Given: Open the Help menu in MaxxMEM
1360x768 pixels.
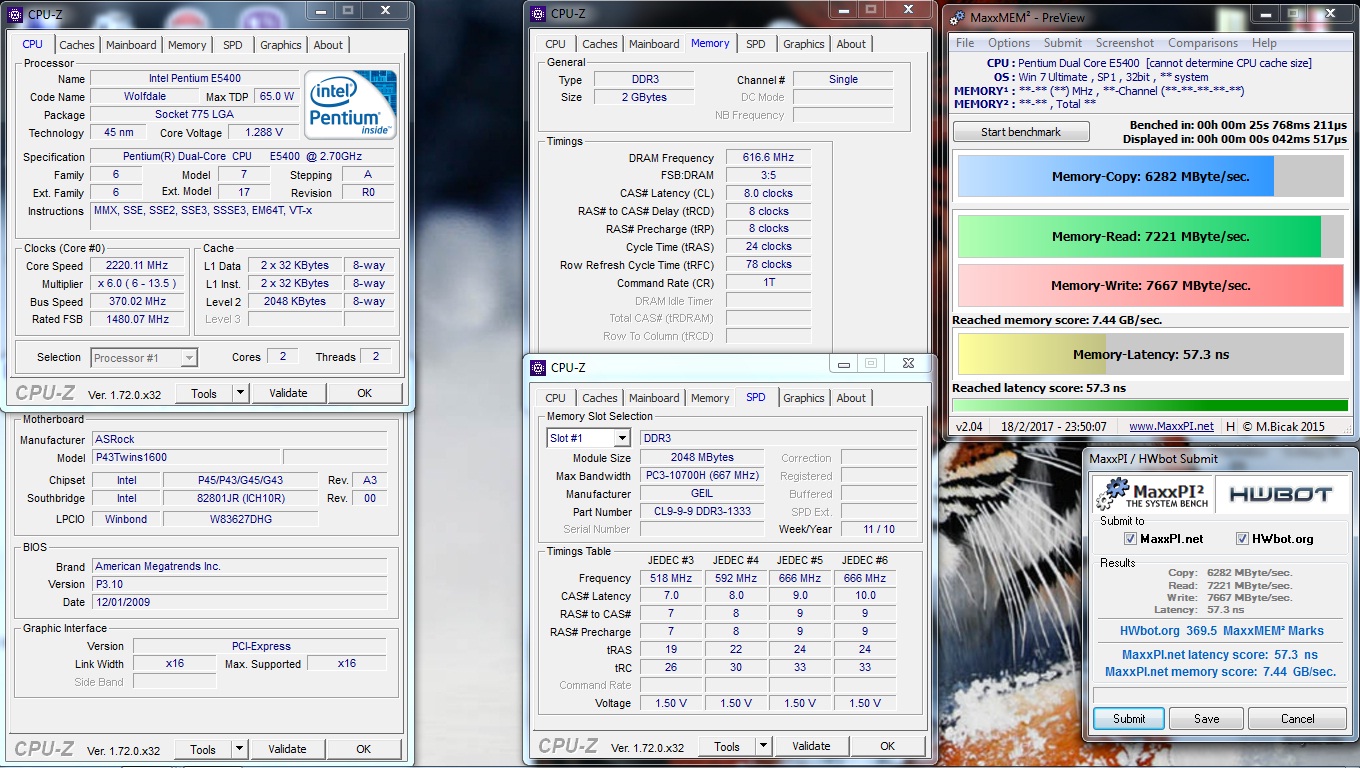Looking at the screenshot, I should (1264, 43).
